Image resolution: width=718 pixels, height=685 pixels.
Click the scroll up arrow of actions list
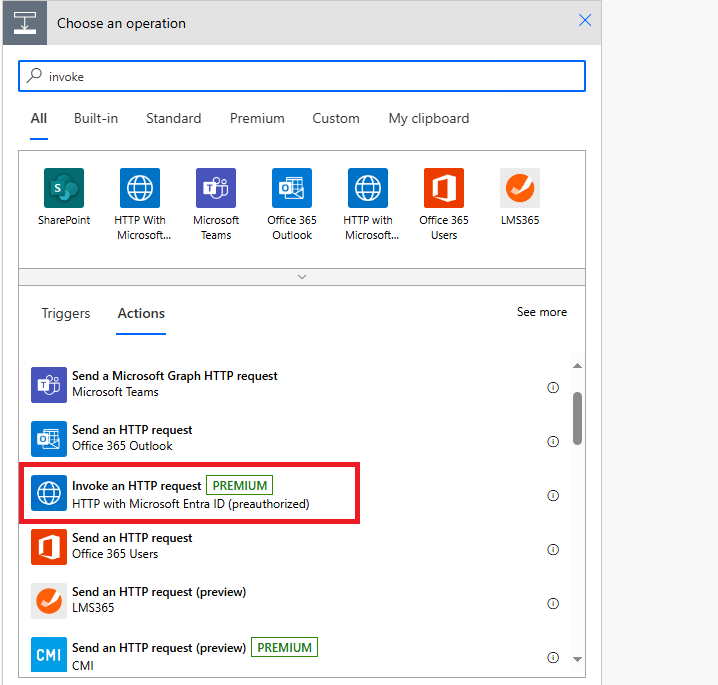pos(577,365)
